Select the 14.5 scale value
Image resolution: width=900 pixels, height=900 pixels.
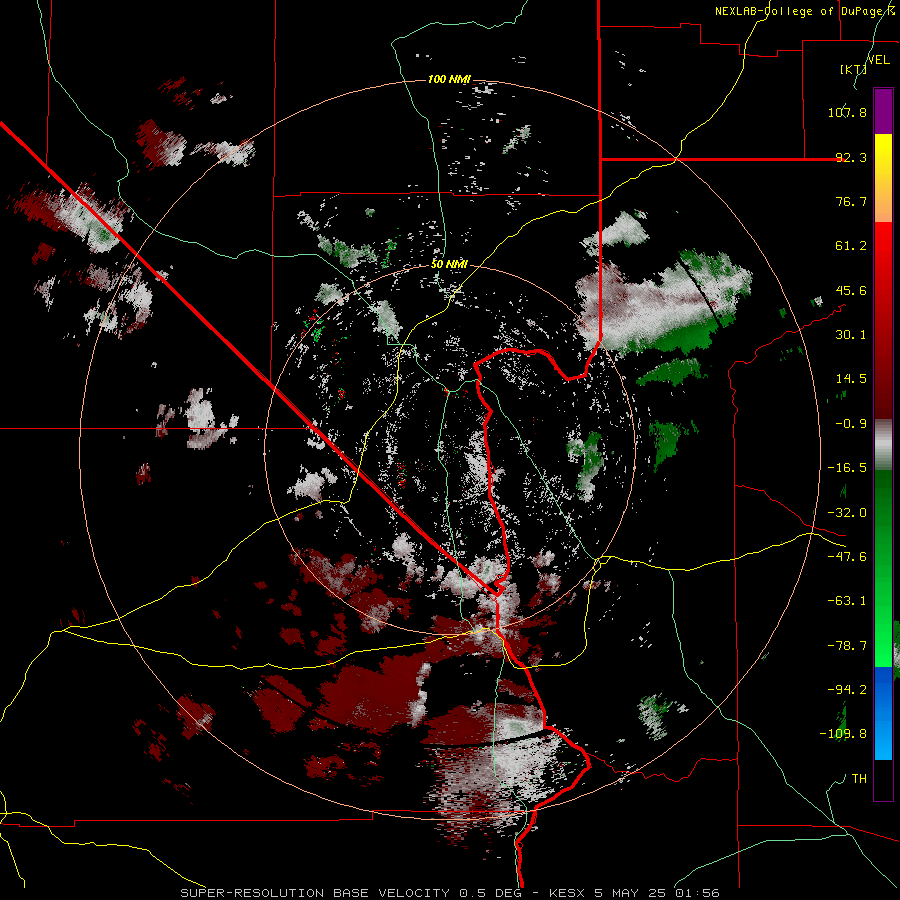coord(851,379)
